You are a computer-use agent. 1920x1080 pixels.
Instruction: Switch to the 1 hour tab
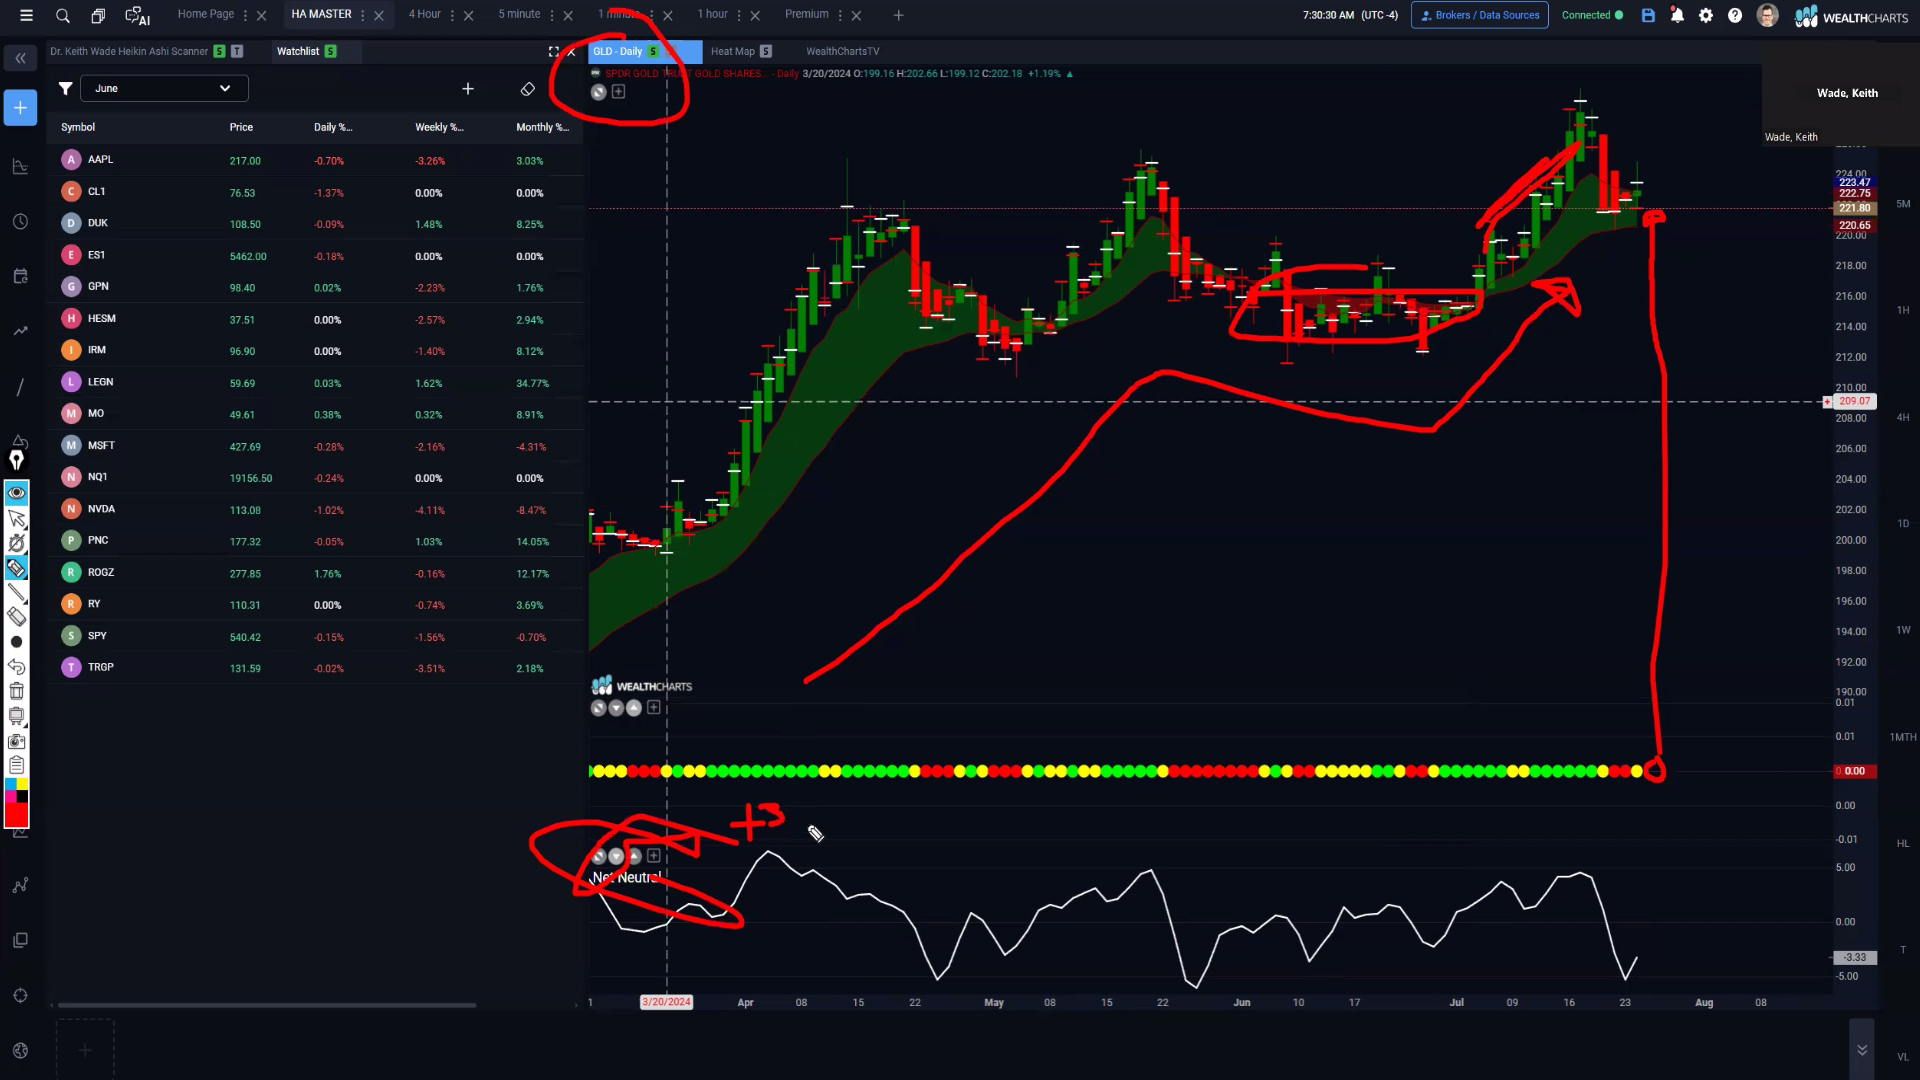tap(712, 14)
